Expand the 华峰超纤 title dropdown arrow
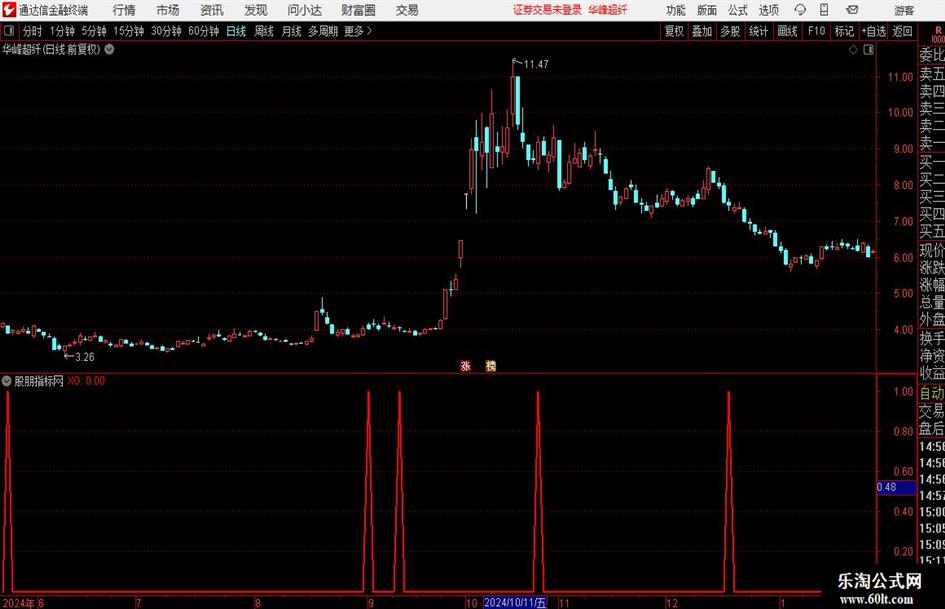This screenshot has width=945, height=609. tap(110, 49)
